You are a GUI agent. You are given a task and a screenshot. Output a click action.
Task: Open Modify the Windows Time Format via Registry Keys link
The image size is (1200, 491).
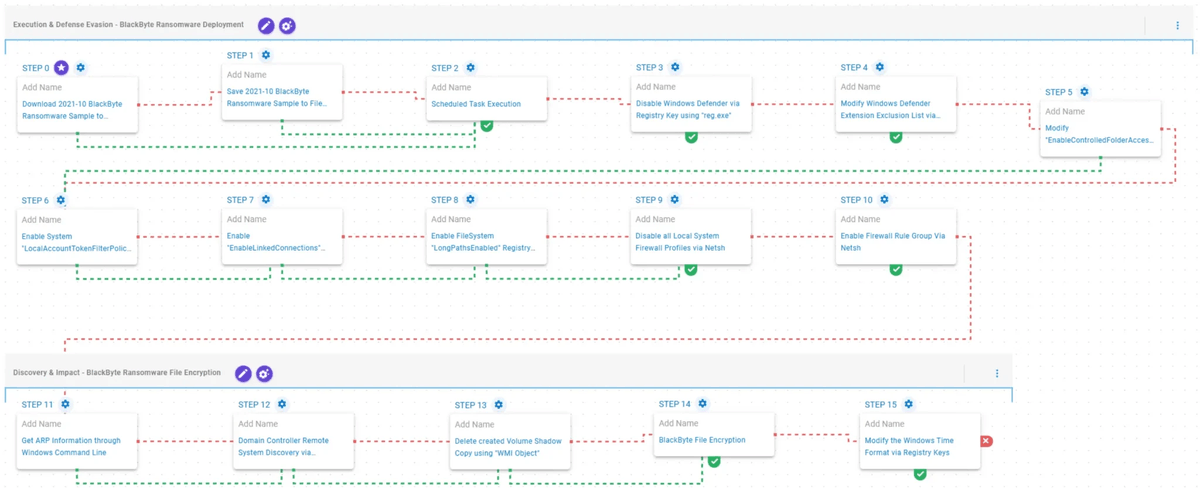(907, 446)
